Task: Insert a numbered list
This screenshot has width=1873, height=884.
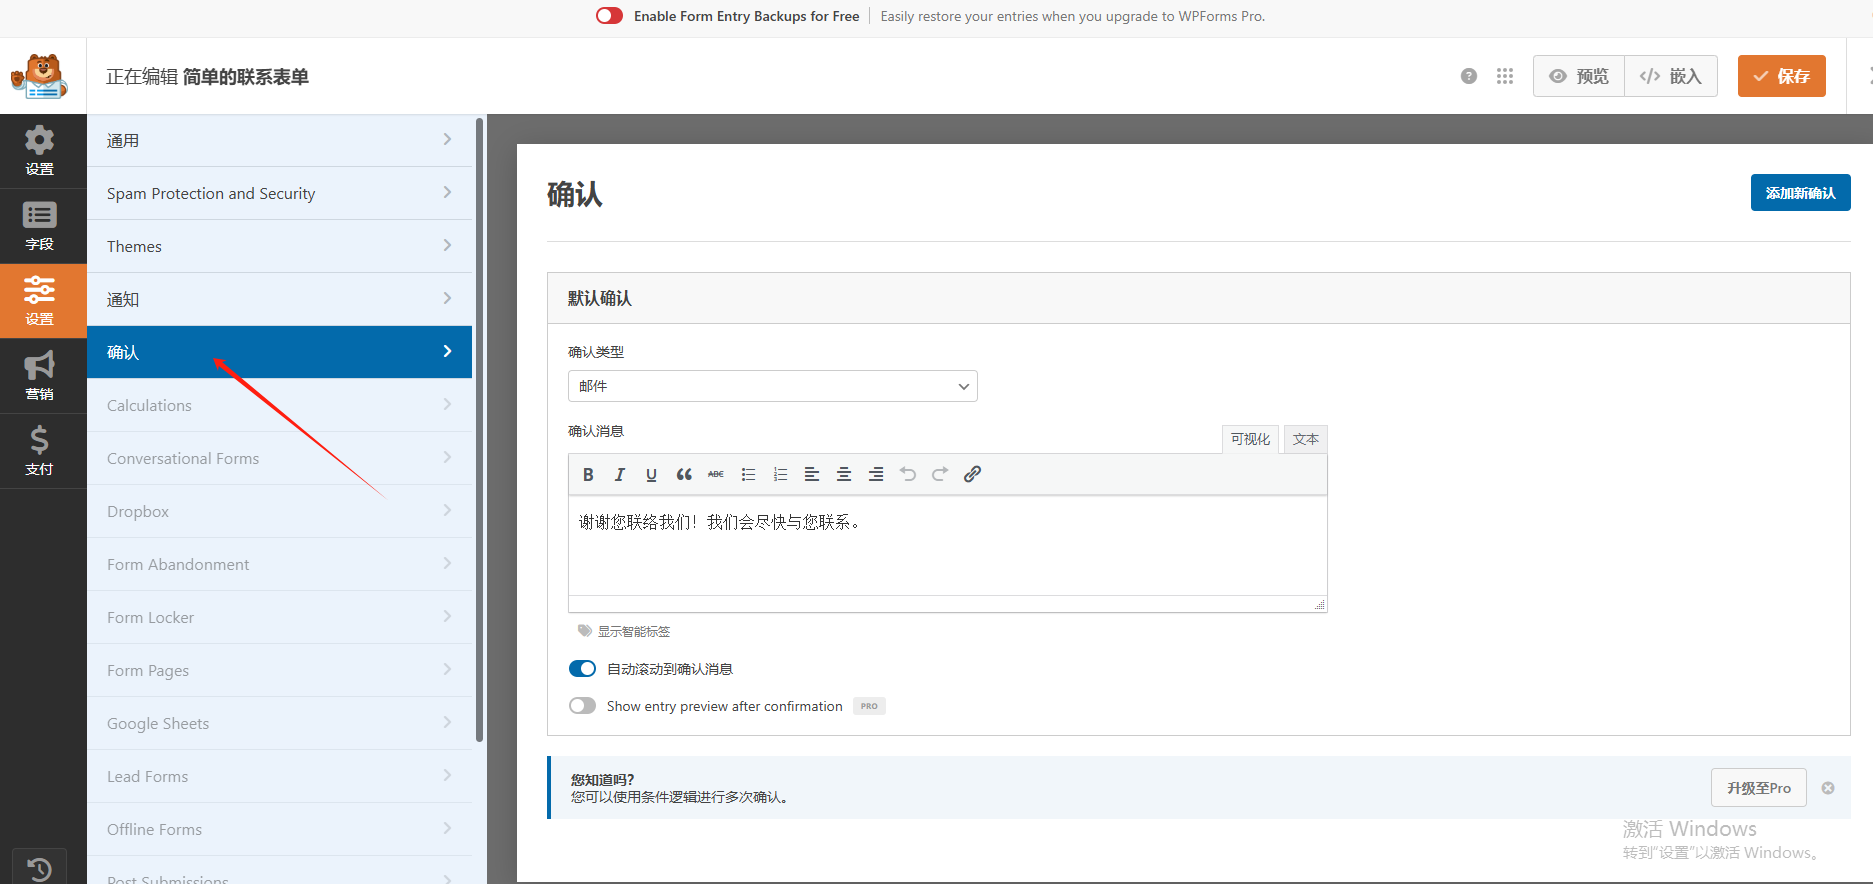Action: pos(780,475)
